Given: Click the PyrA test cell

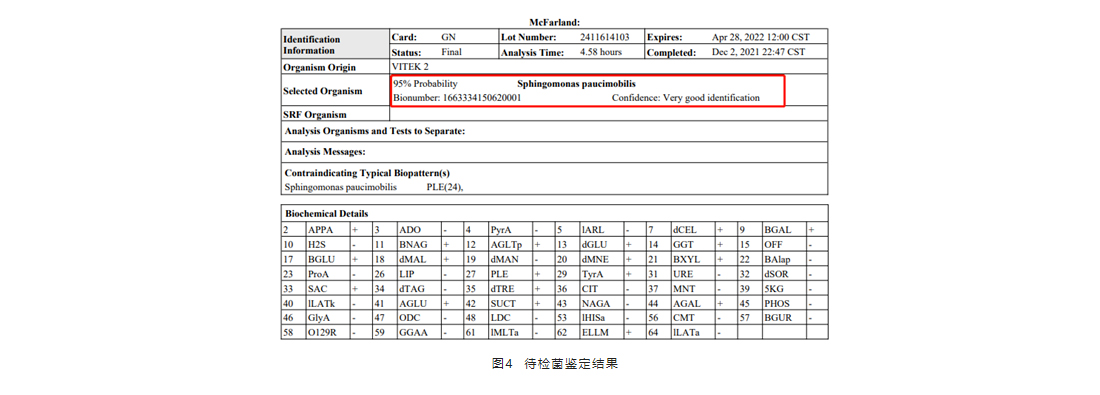Looking at the screenshot, I should pos(510,229).
